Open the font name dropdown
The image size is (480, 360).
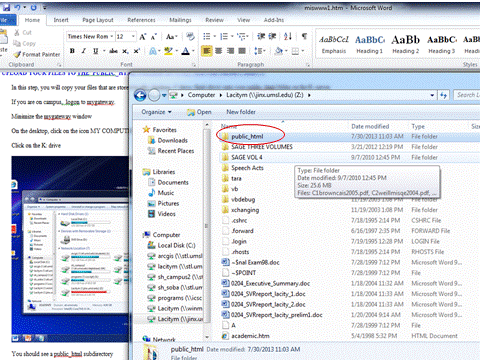[112, 36]
